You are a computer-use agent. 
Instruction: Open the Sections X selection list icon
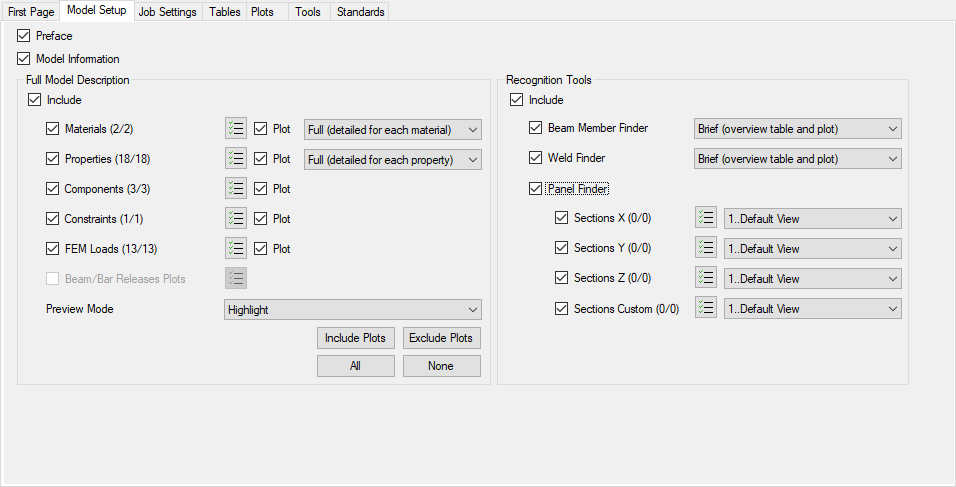(706, 219)
